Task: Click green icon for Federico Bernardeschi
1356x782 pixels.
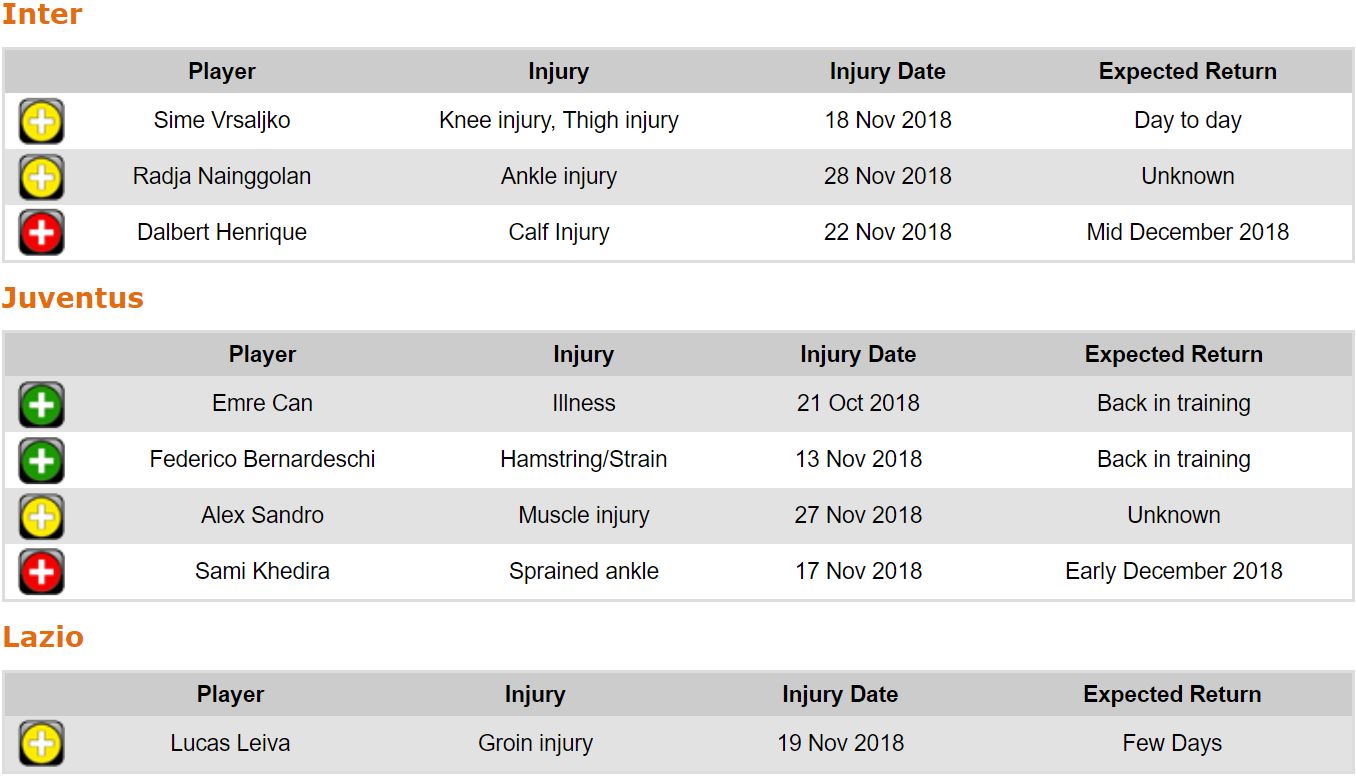Action: tap(41, 460)
